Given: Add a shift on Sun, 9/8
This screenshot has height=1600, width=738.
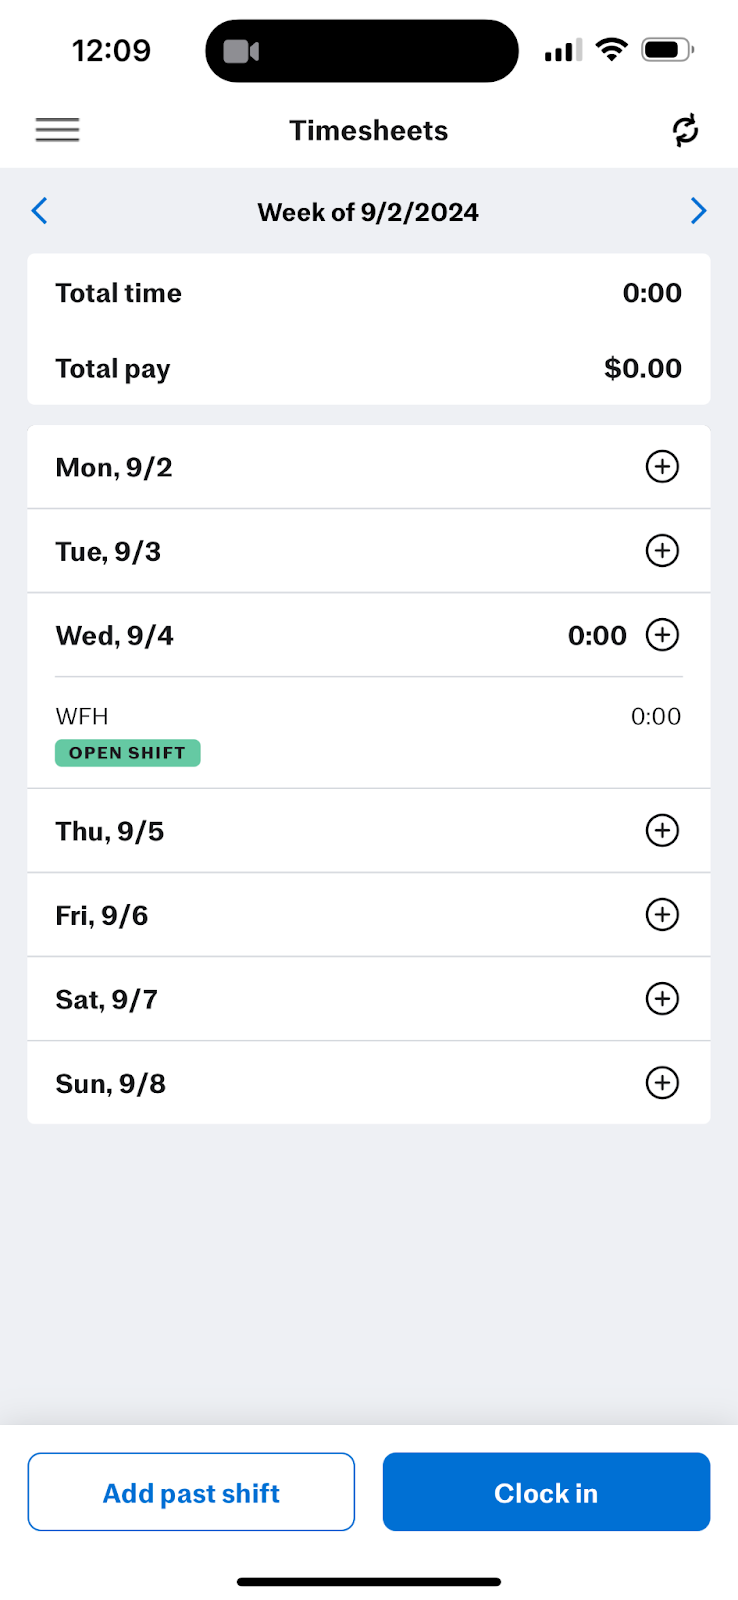Looking at the screenshot, I should click(x=662, y=1083).
